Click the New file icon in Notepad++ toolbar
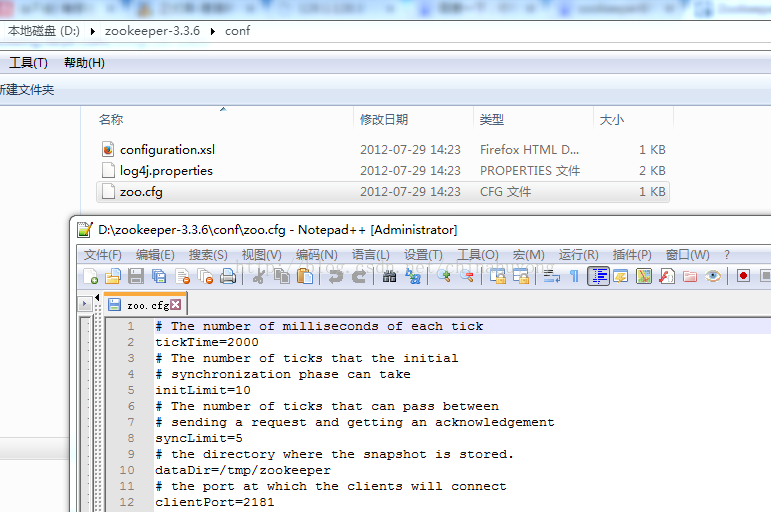771x512 pixels. pos(90,276)
